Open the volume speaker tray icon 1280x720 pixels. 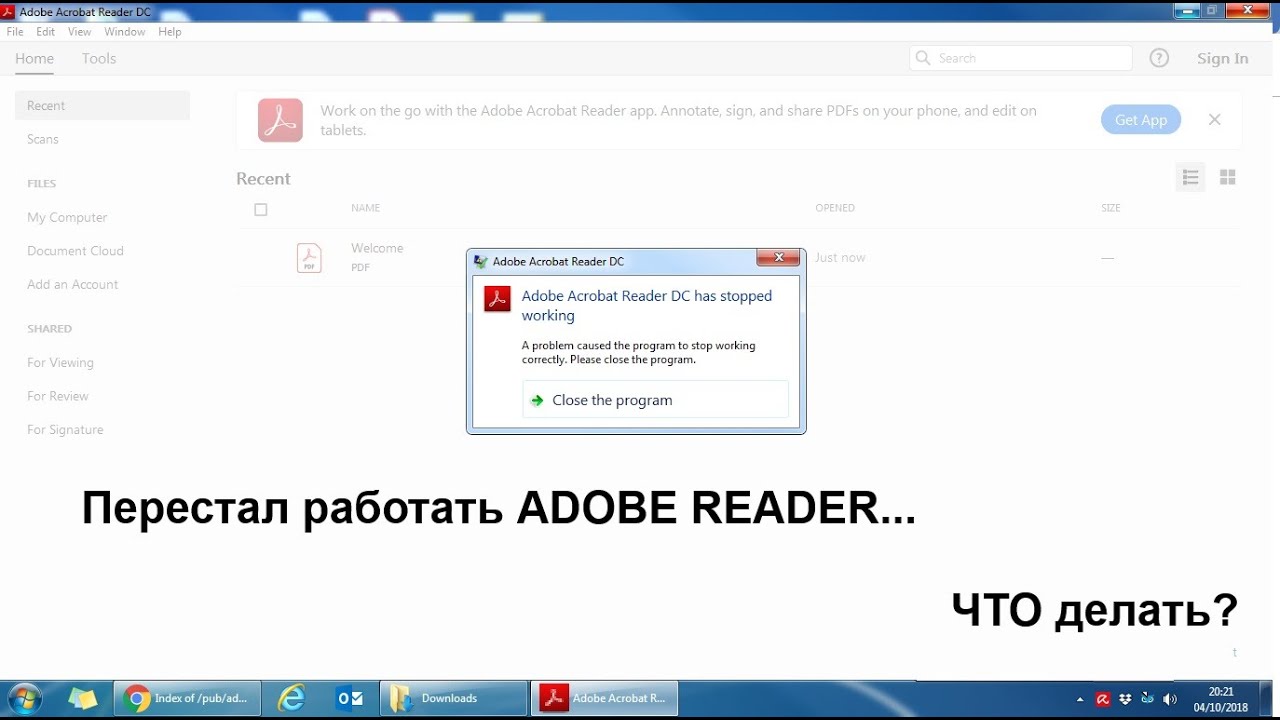[1170, 699]
